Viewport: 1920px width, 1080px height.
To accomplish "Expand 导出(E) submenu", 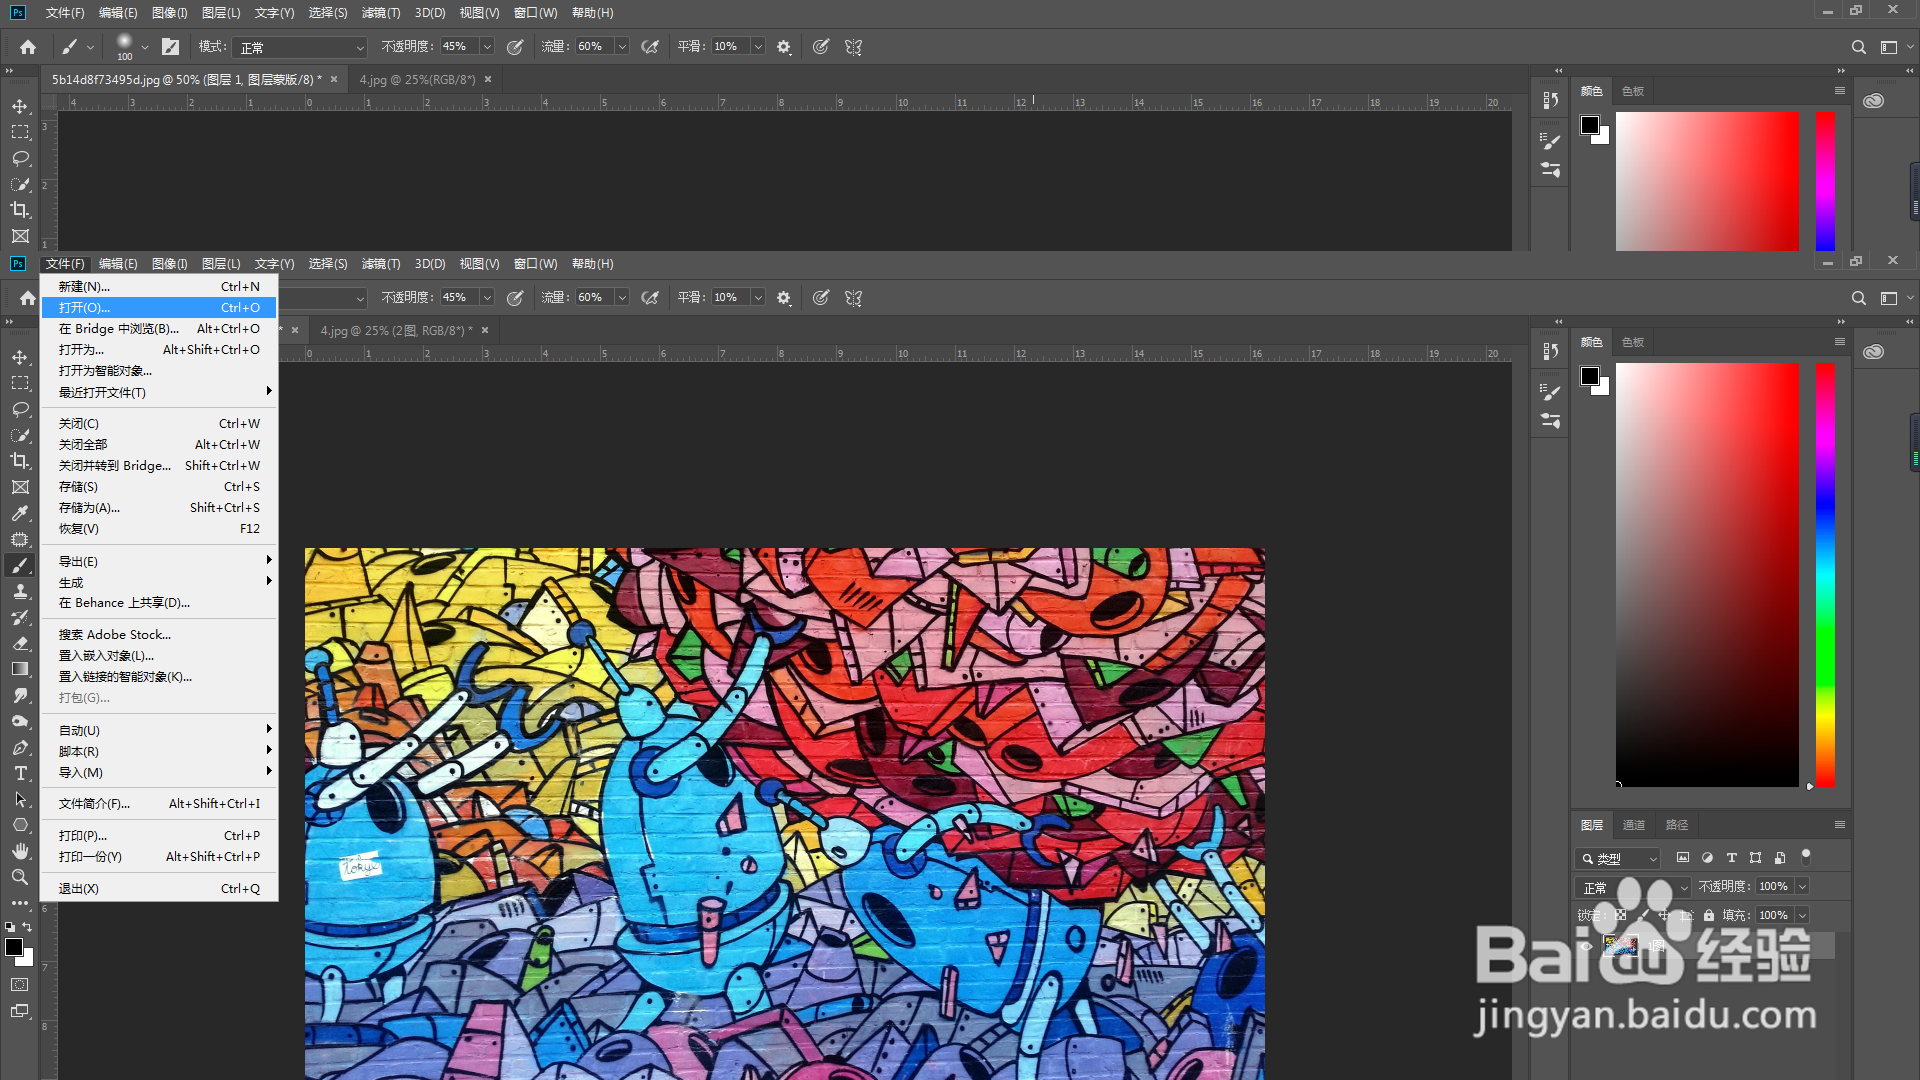I will coord(159,561).
